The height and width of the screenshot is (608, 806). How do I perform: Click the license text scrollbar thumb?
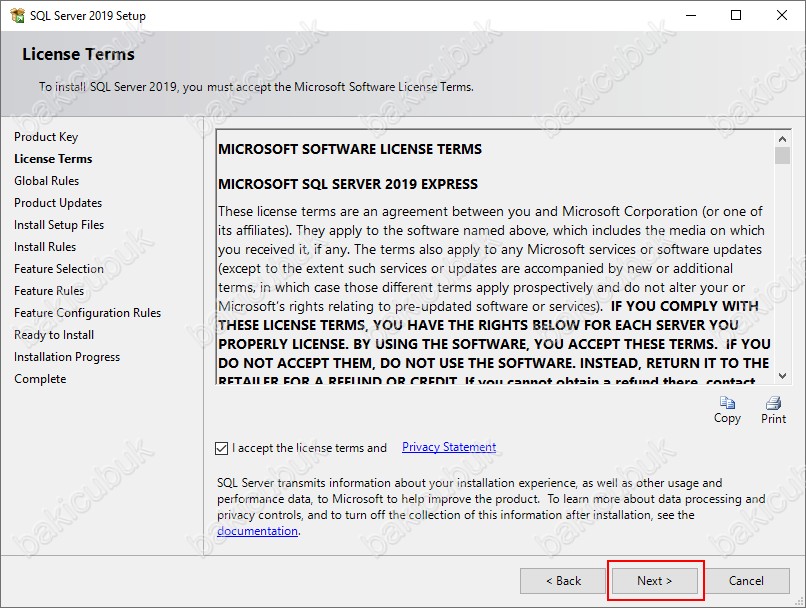coord(782,156)
